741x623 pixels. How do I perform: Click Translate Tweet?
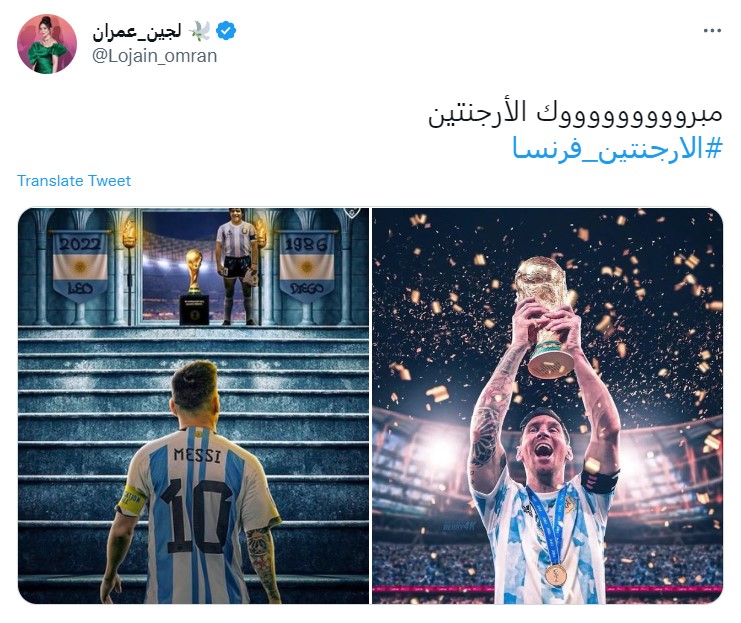click(74, 181)
